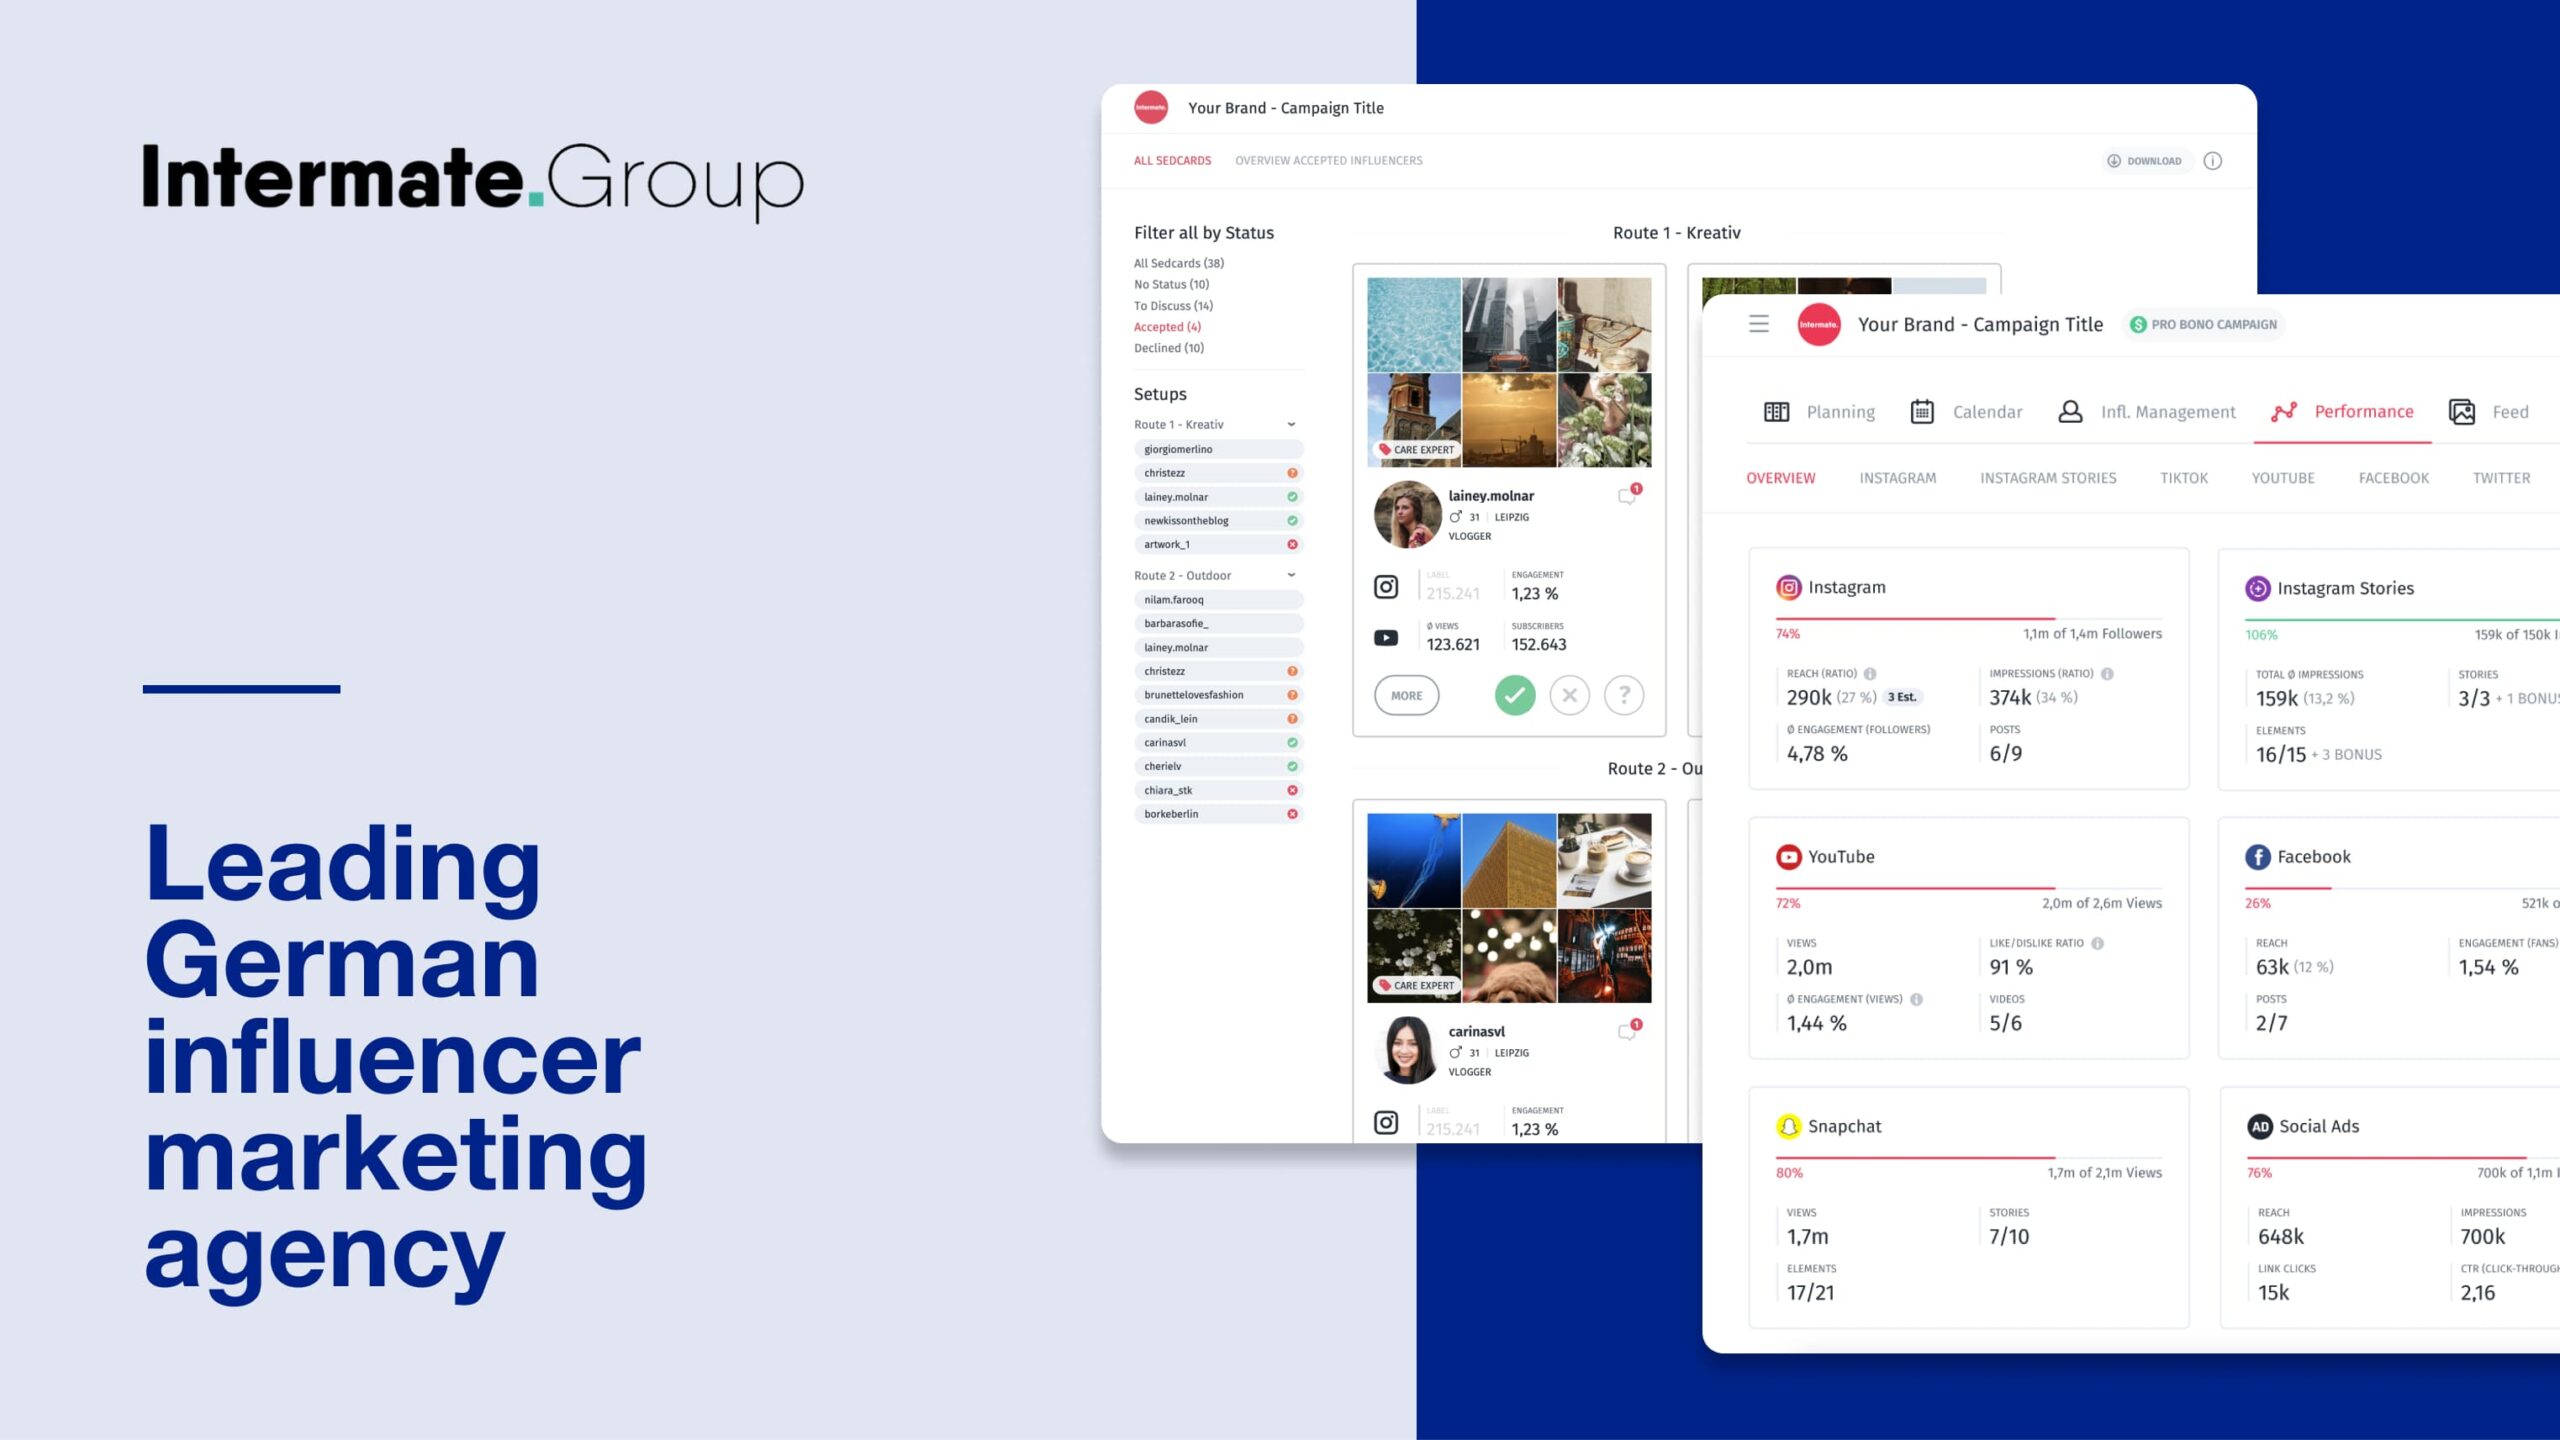Filter by To Discuss (14)
The height and width of the screenshot is (1440, 2560).
1173,306
